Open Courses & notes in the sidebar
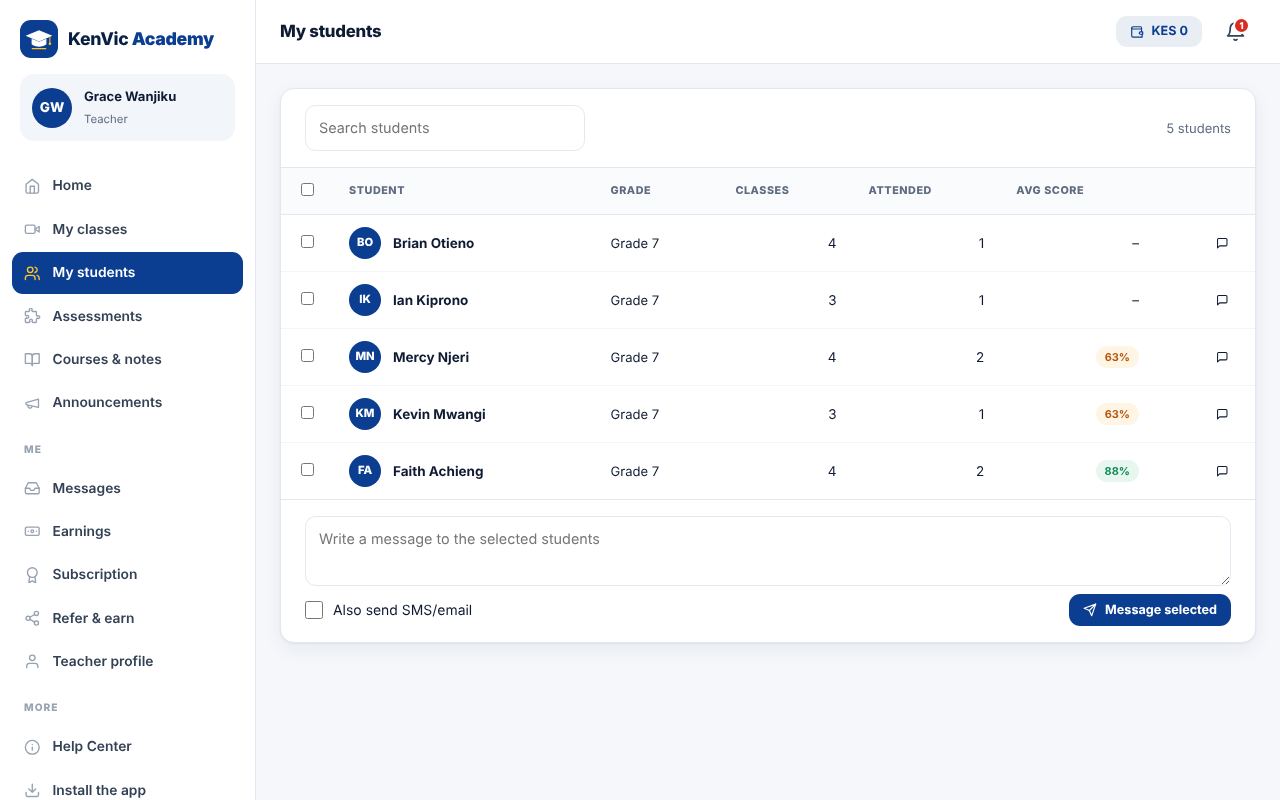 tap(127, 359)
